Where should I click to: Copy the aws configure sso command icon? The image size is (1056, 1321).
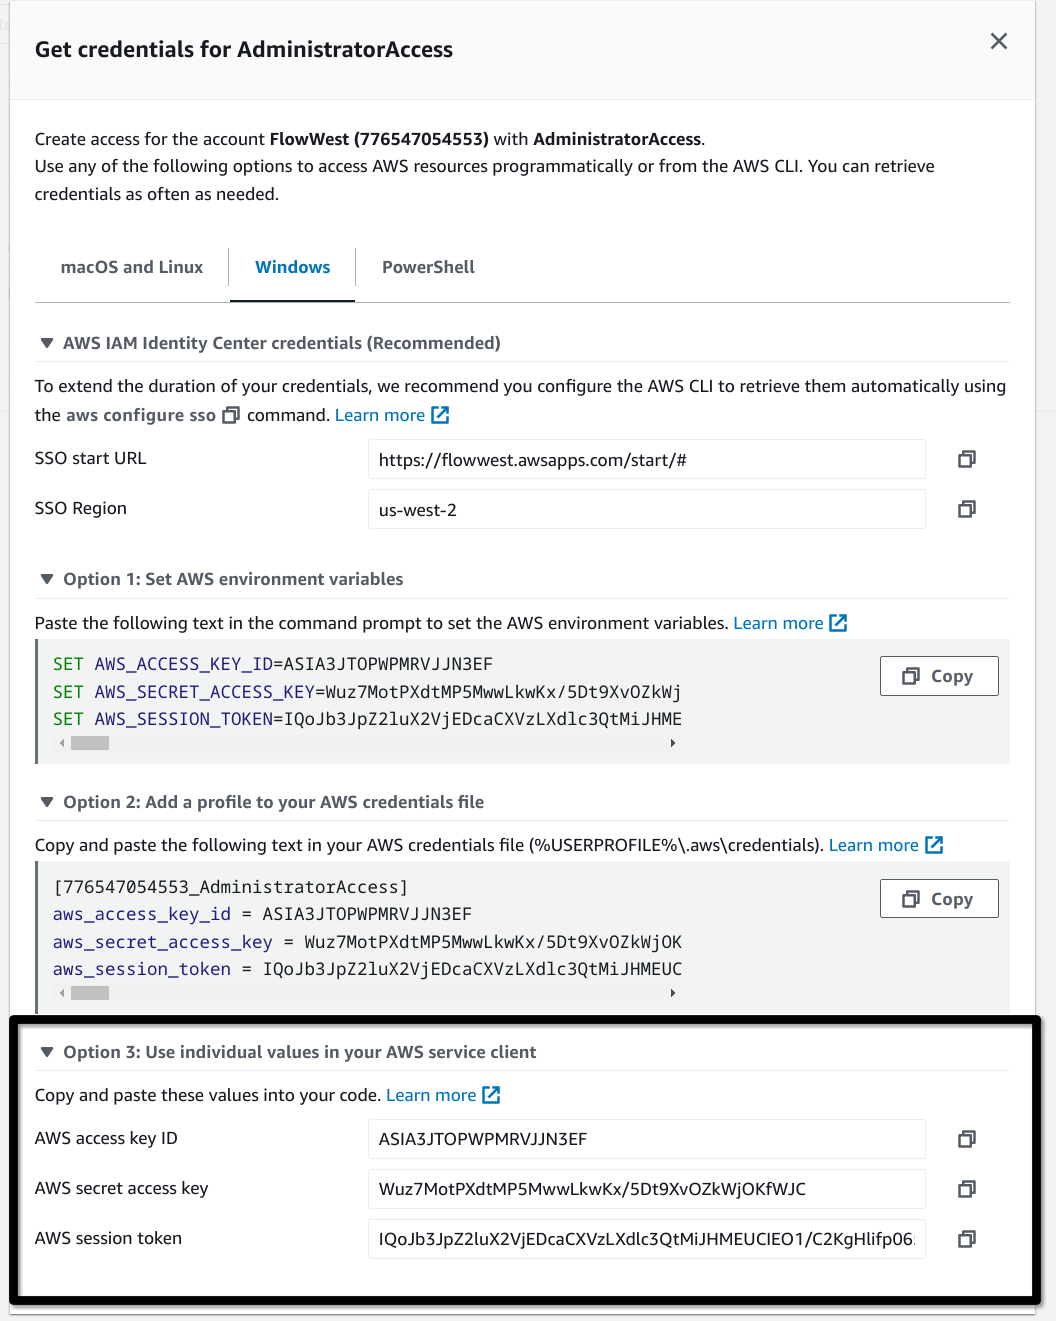point(231,415)
